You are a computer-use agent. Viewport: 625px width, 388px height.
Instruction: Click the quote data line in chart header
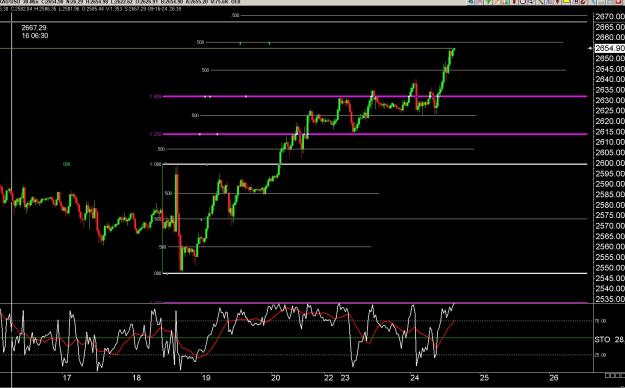click(x=91, y=8)
